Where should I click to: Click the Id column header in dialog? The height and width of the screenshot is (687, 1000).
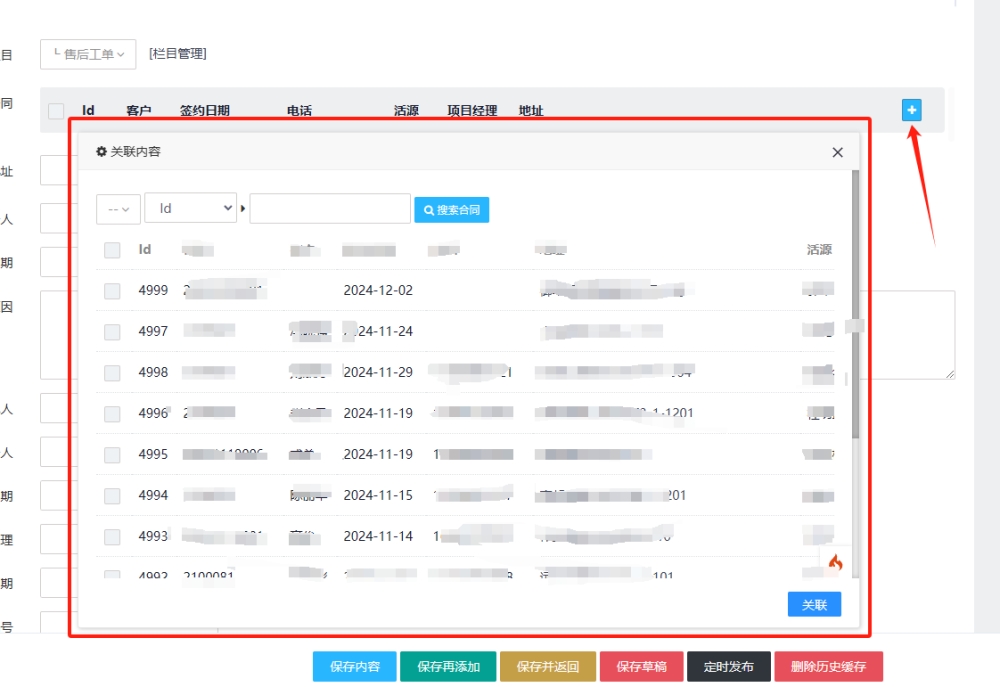click(145, 249)
